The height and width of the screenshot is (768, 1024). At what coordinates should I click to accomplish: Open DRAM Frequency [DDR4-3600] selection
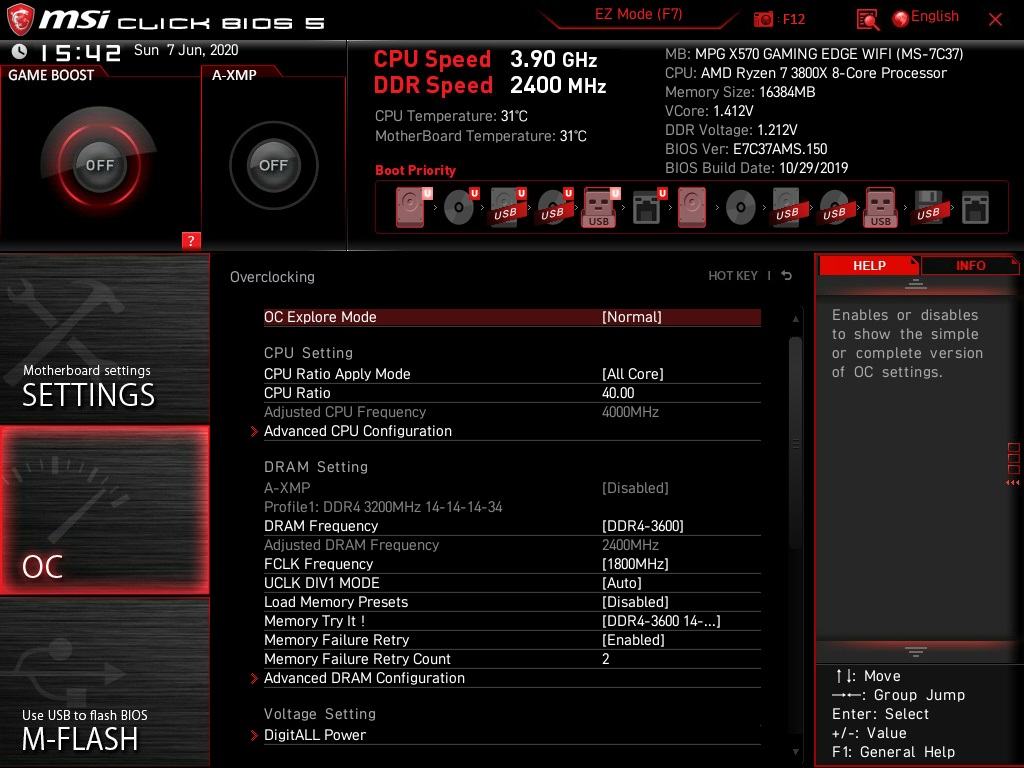click(x=512, y=526)
